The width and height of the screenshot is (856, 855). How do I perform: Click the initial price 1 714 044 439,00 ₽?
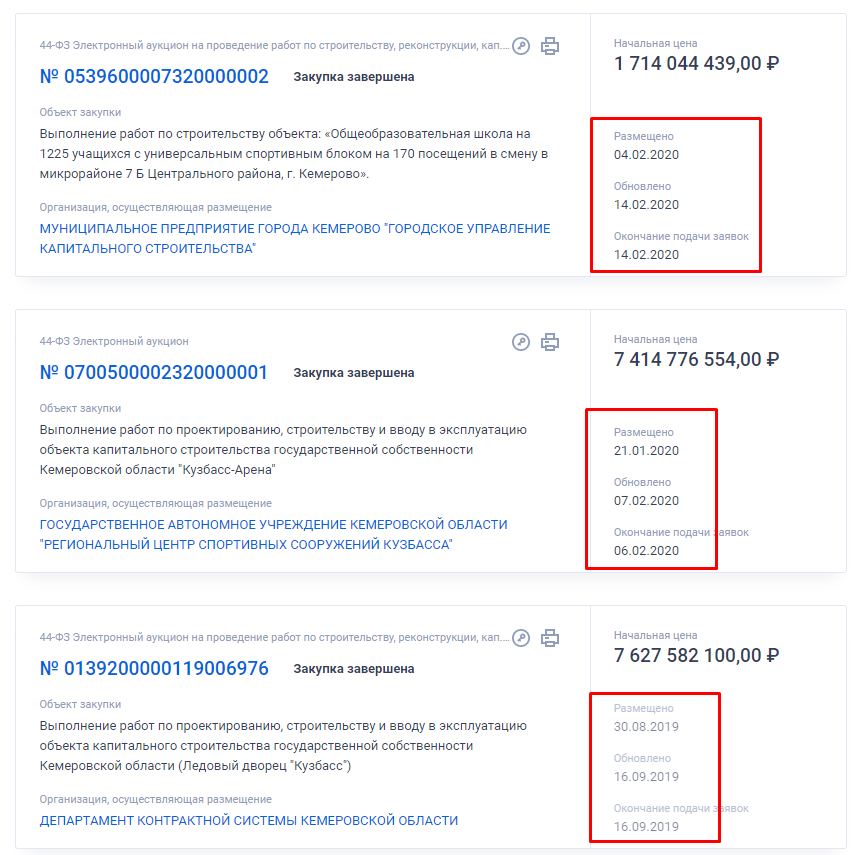697,63
